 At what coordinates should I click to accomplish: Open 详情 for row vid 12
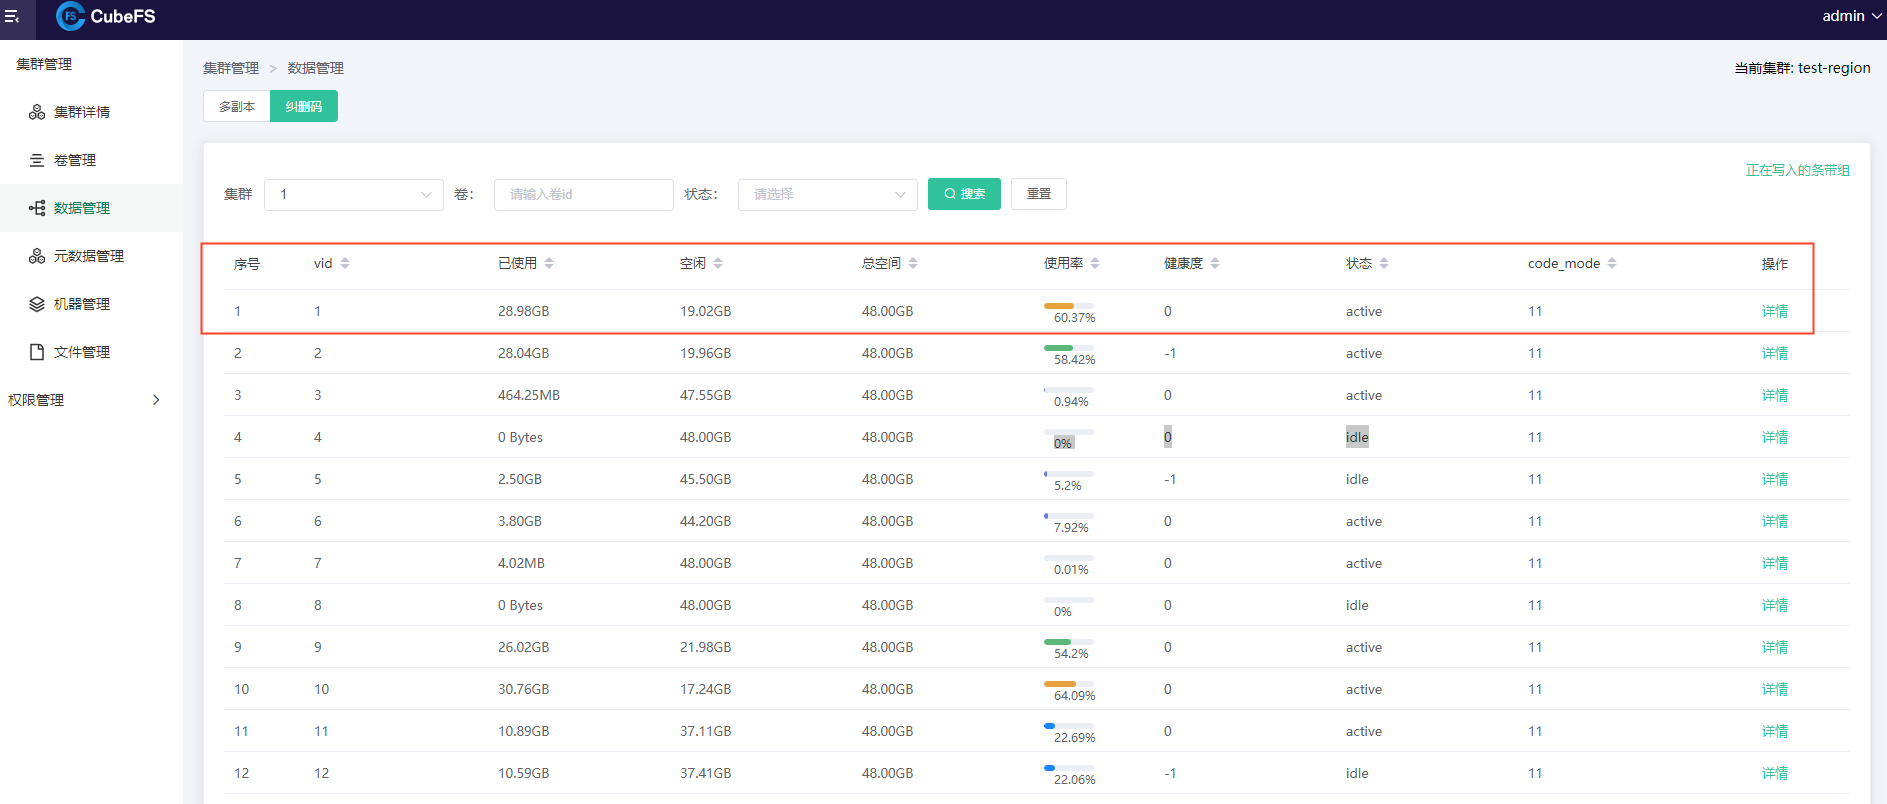click(x=1775, y=773)
